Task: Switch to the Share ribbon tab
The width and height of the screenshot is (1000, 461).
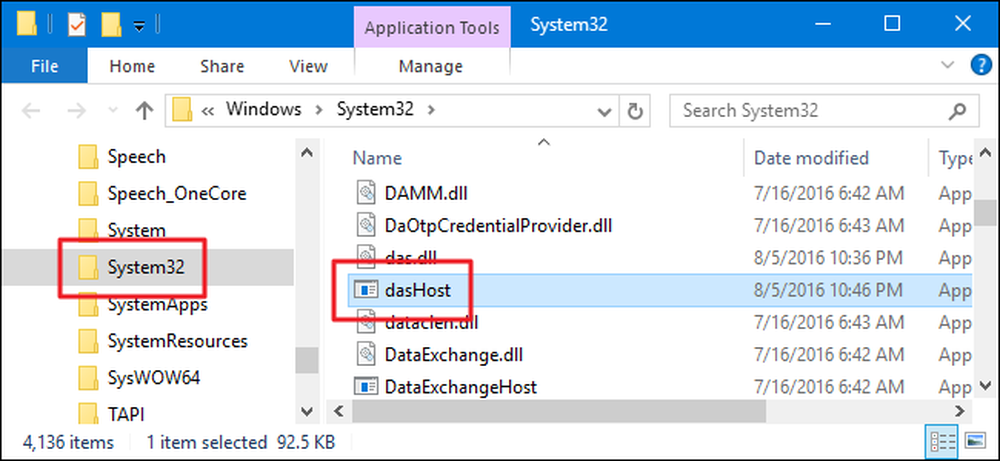Action: click(222, 66)
